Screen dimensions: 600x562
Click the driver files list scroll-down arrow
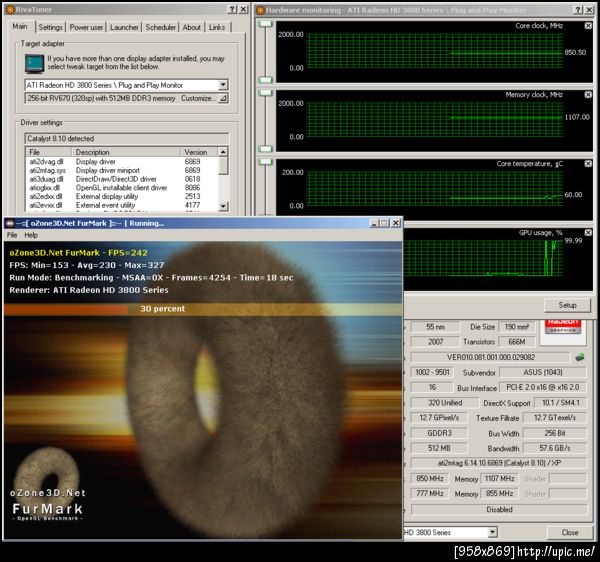click(x=222, y=207)
